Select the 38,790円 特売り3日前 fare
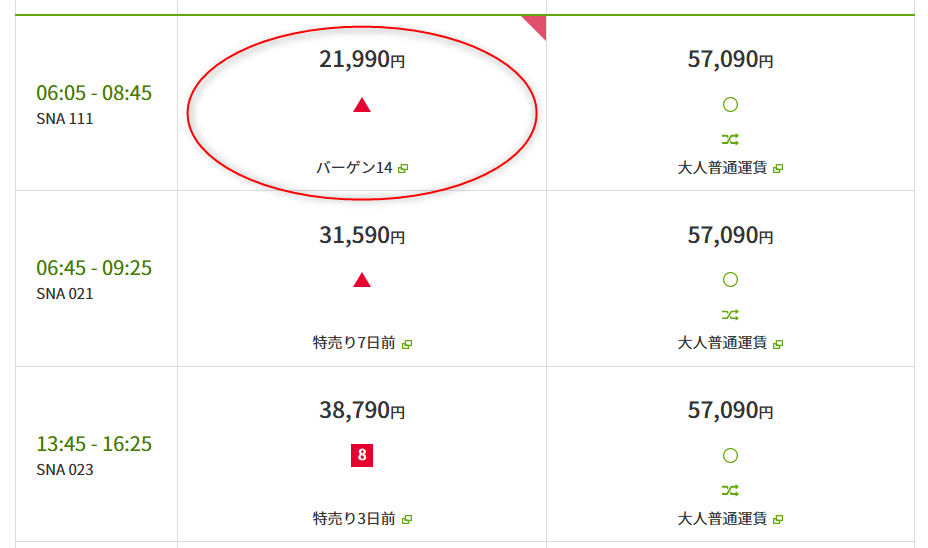Viewport: 928px width, 548px height. pos(362,454)
